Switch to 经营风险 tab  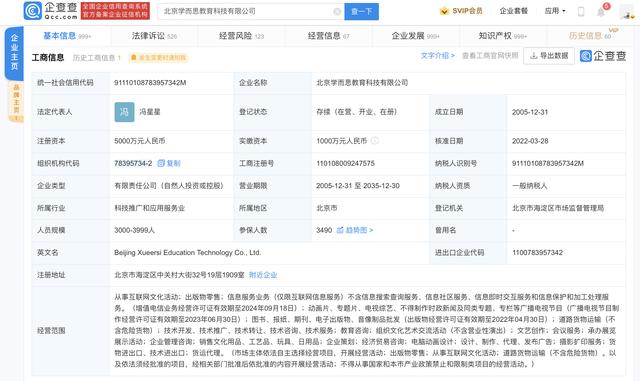242,36
